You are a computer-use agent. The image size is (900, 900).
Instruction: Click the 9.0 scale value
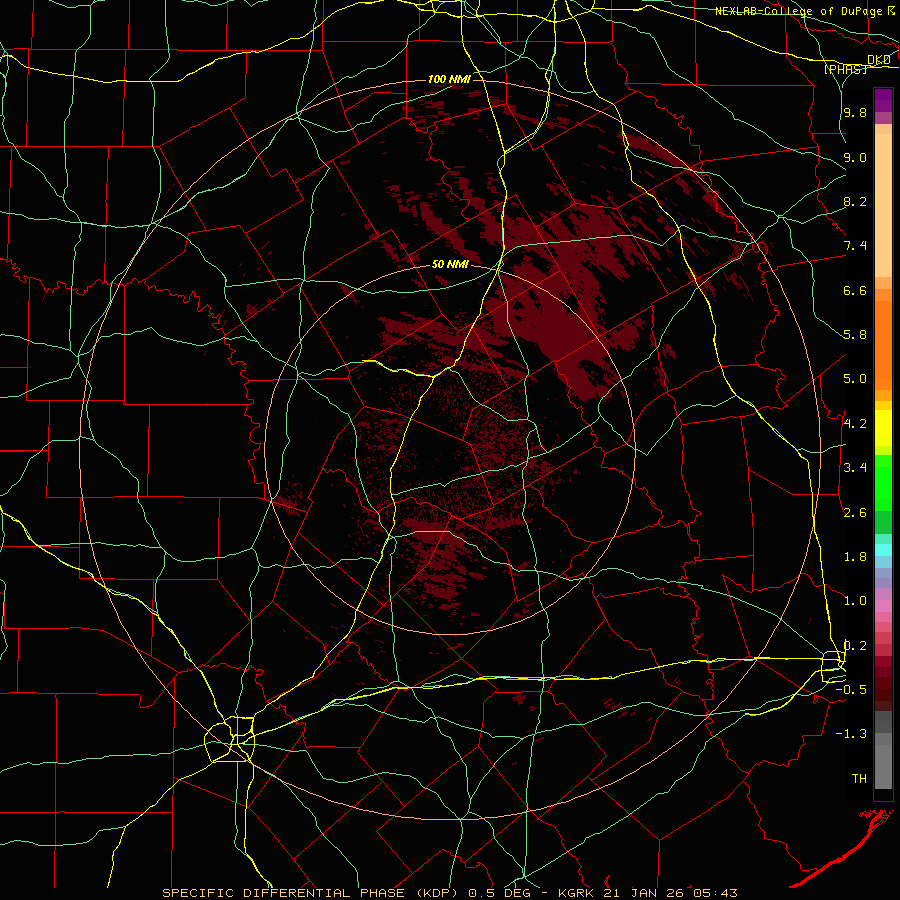click(855, 157)
